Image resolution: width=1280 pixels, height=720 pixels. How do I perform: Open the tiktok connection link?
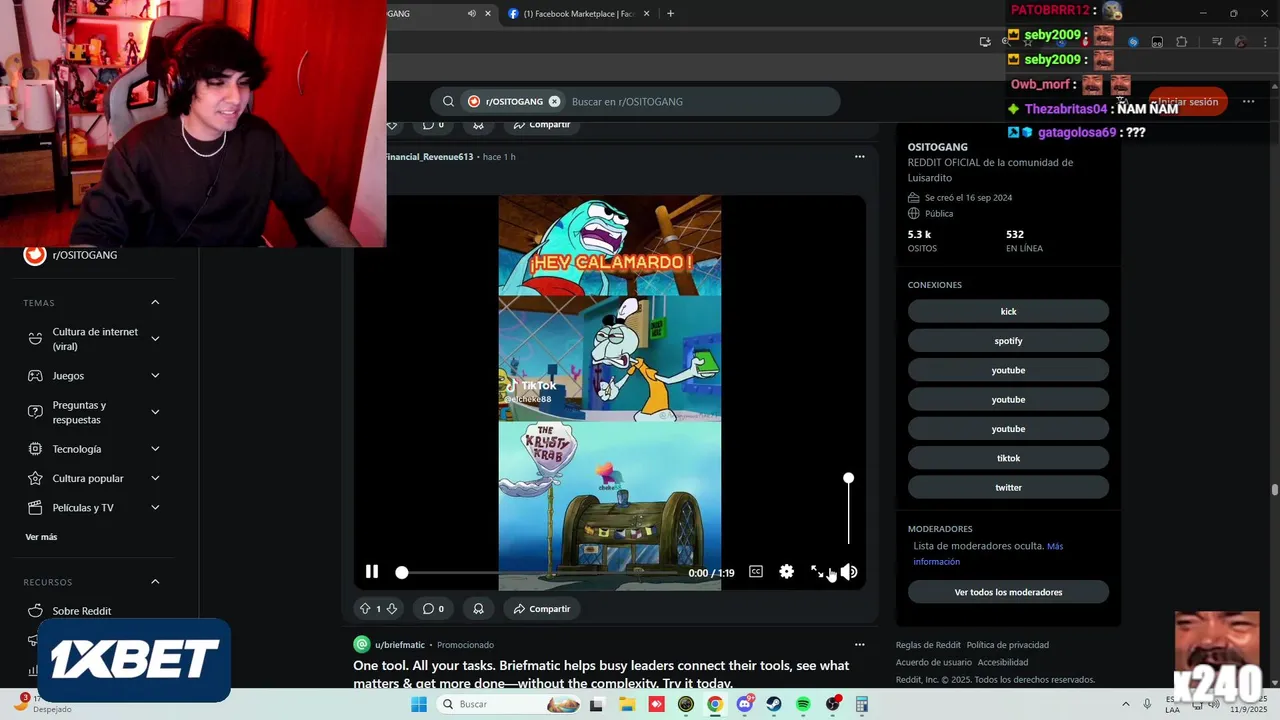tap(1008, 458)
